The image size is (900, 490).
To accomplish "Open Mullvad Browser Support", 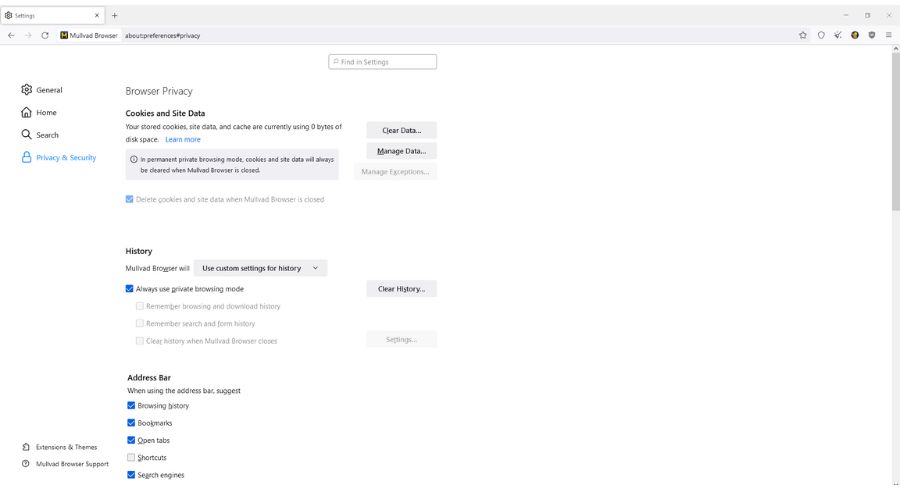I will [65, 464].
